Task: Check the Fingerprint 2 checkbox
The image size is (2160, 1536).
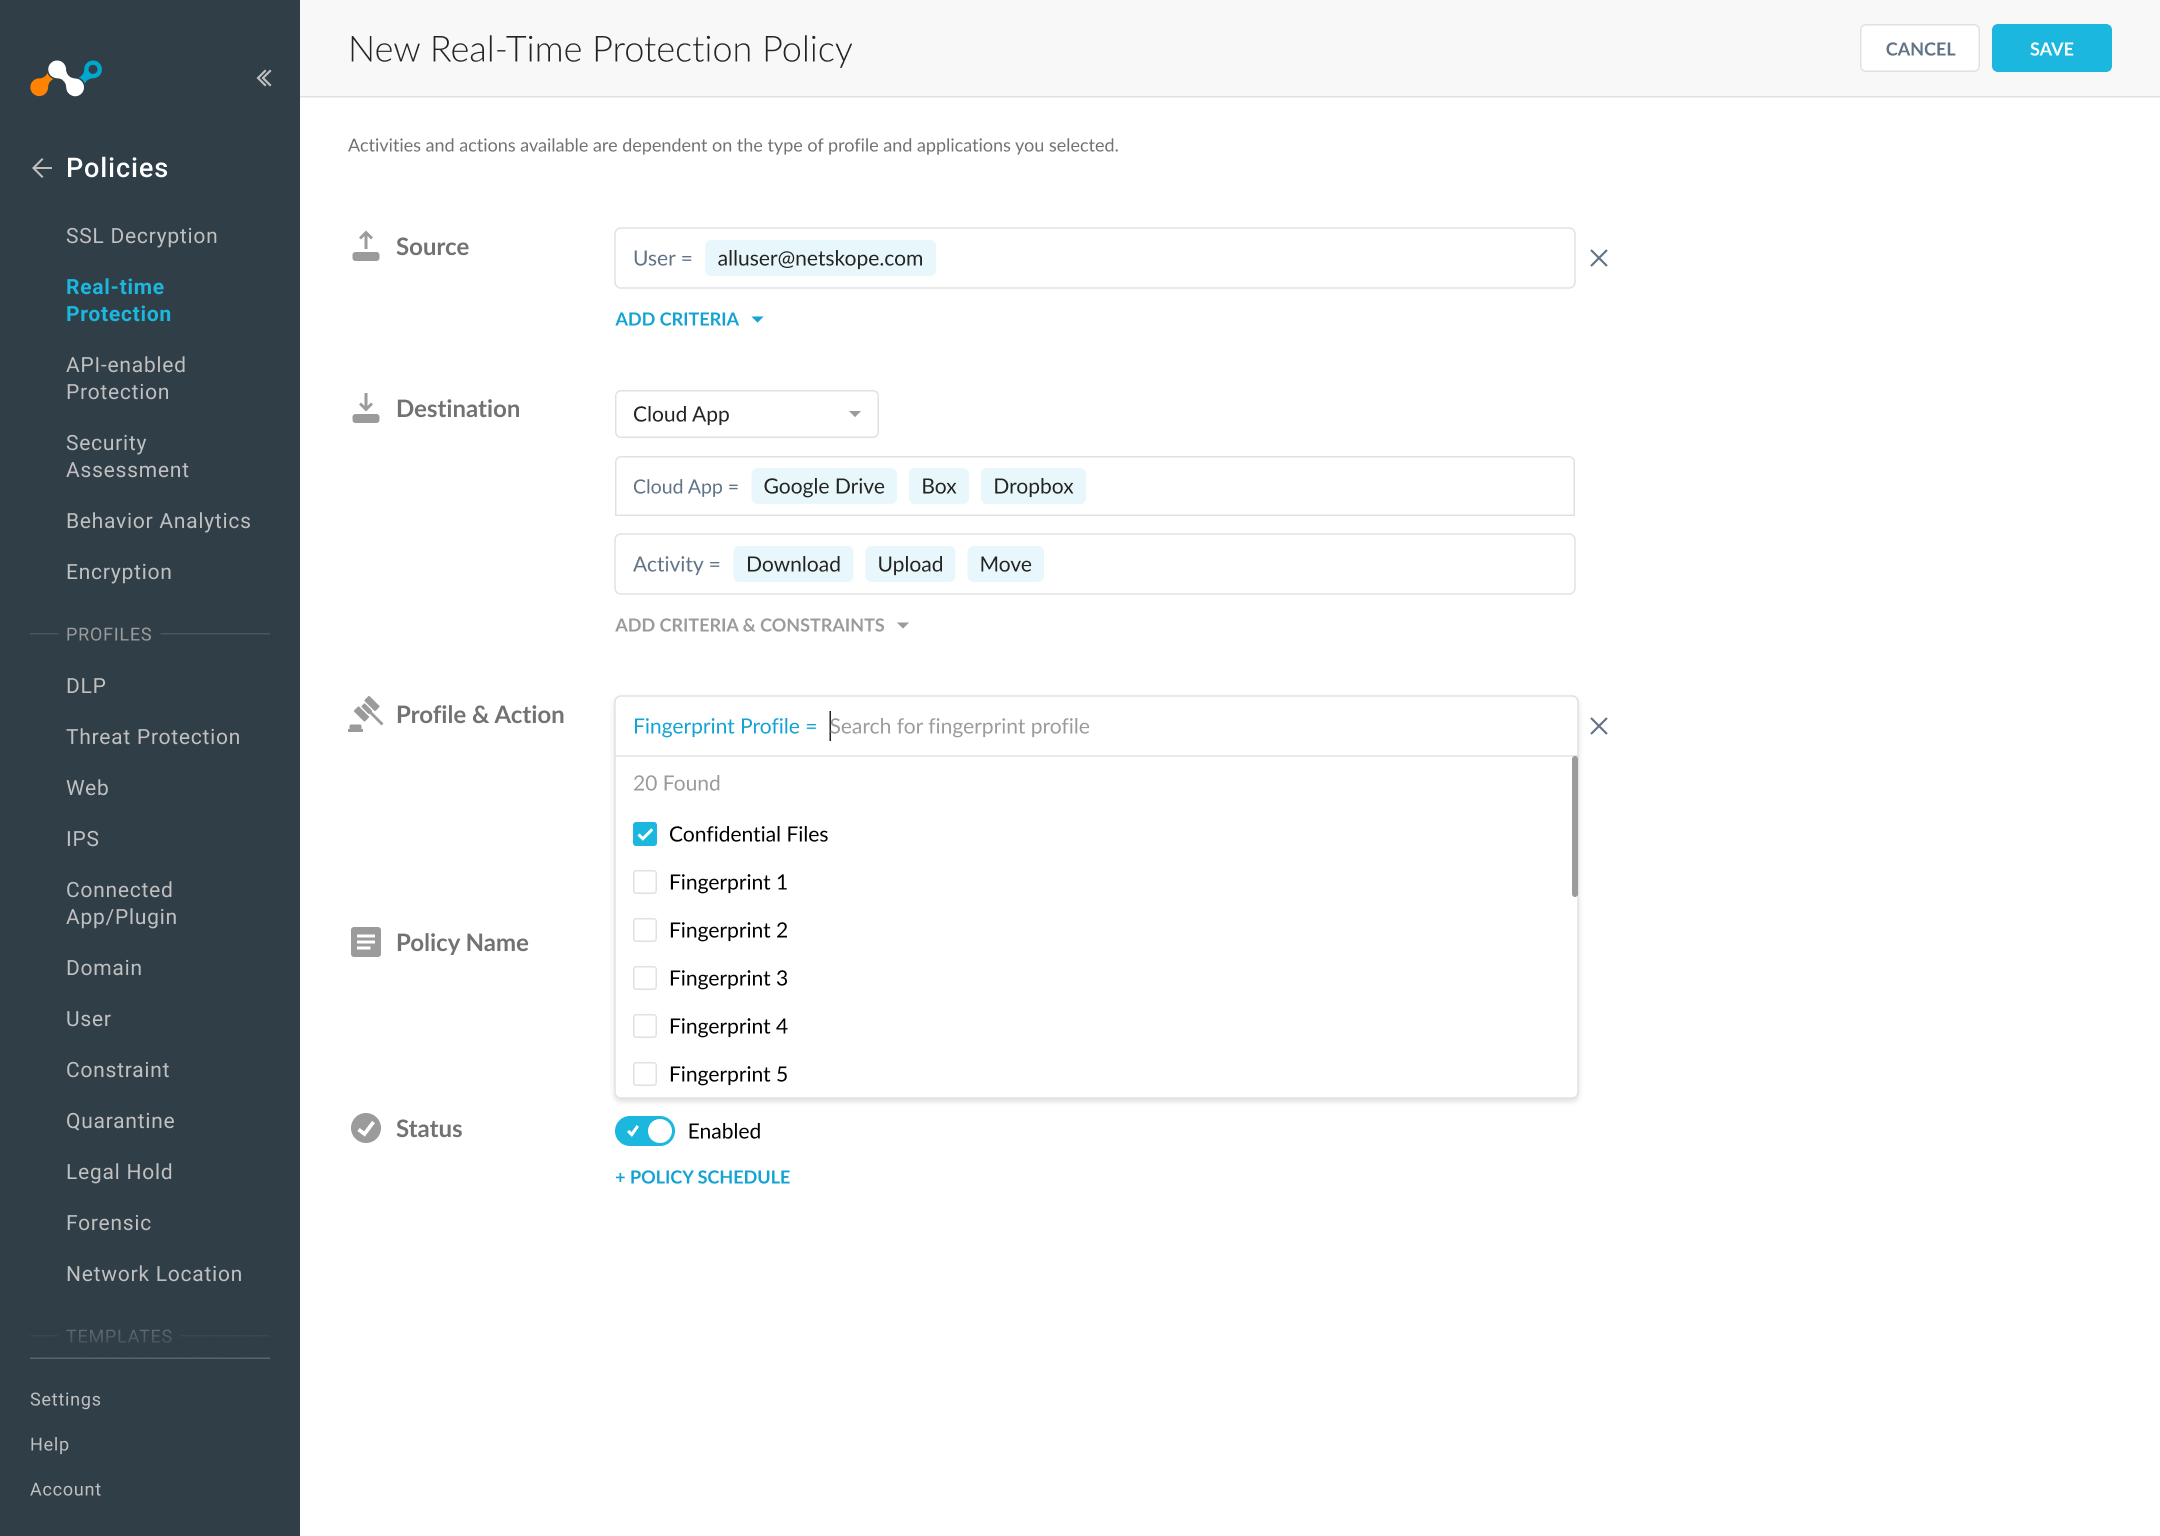Action: coord(645,930)
